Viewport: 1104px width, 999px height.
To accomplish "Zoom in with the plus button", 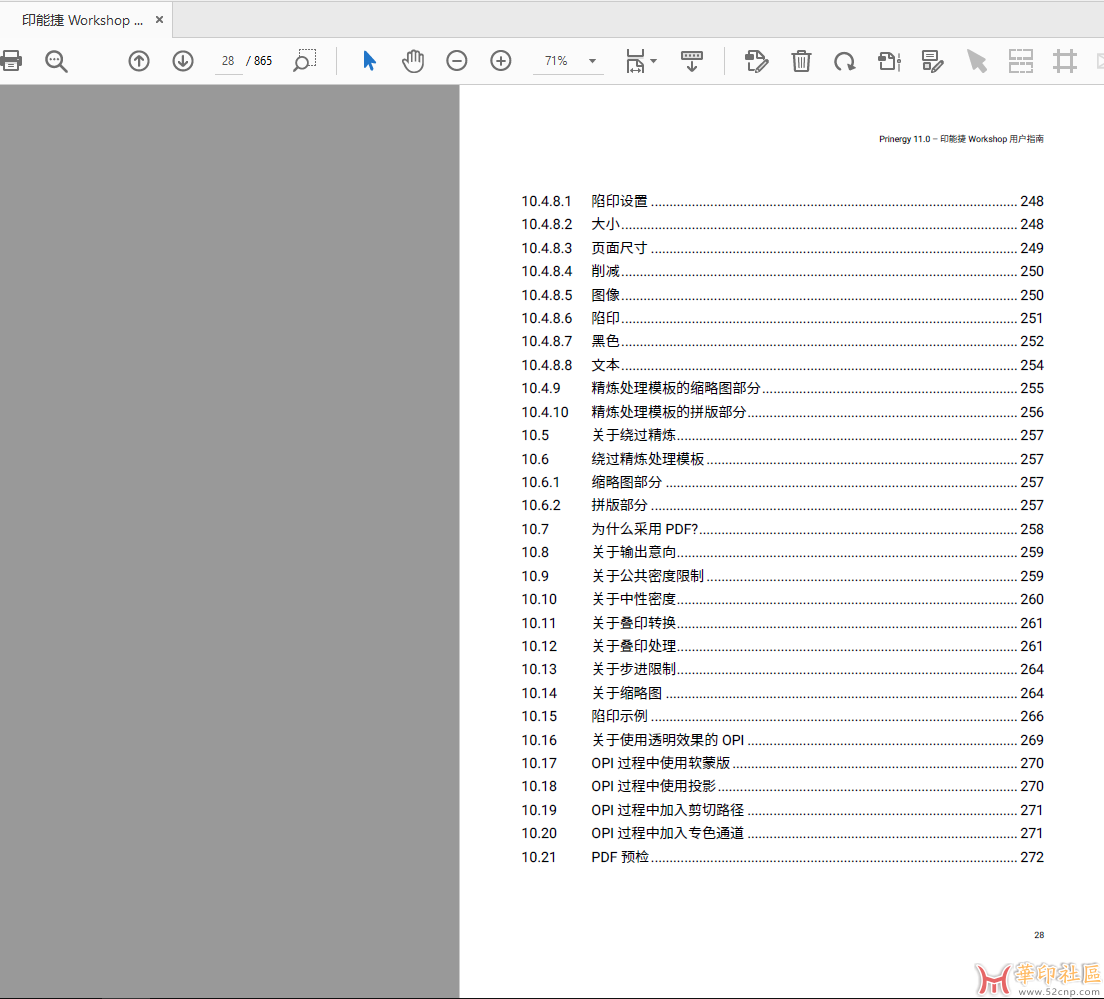I will coord(501,61).
